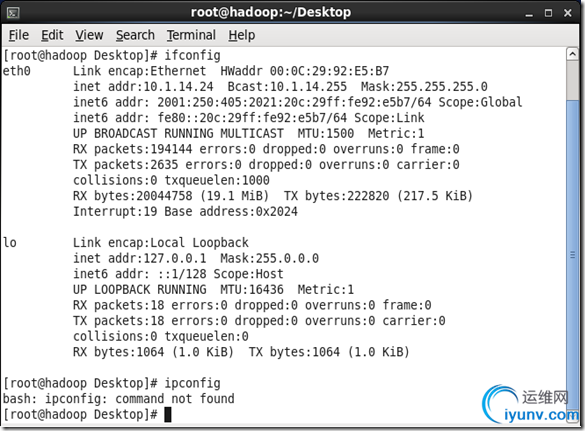585x431 pixels.
Task: Click the eth0 interface name
Action: [x=17, y=71]
